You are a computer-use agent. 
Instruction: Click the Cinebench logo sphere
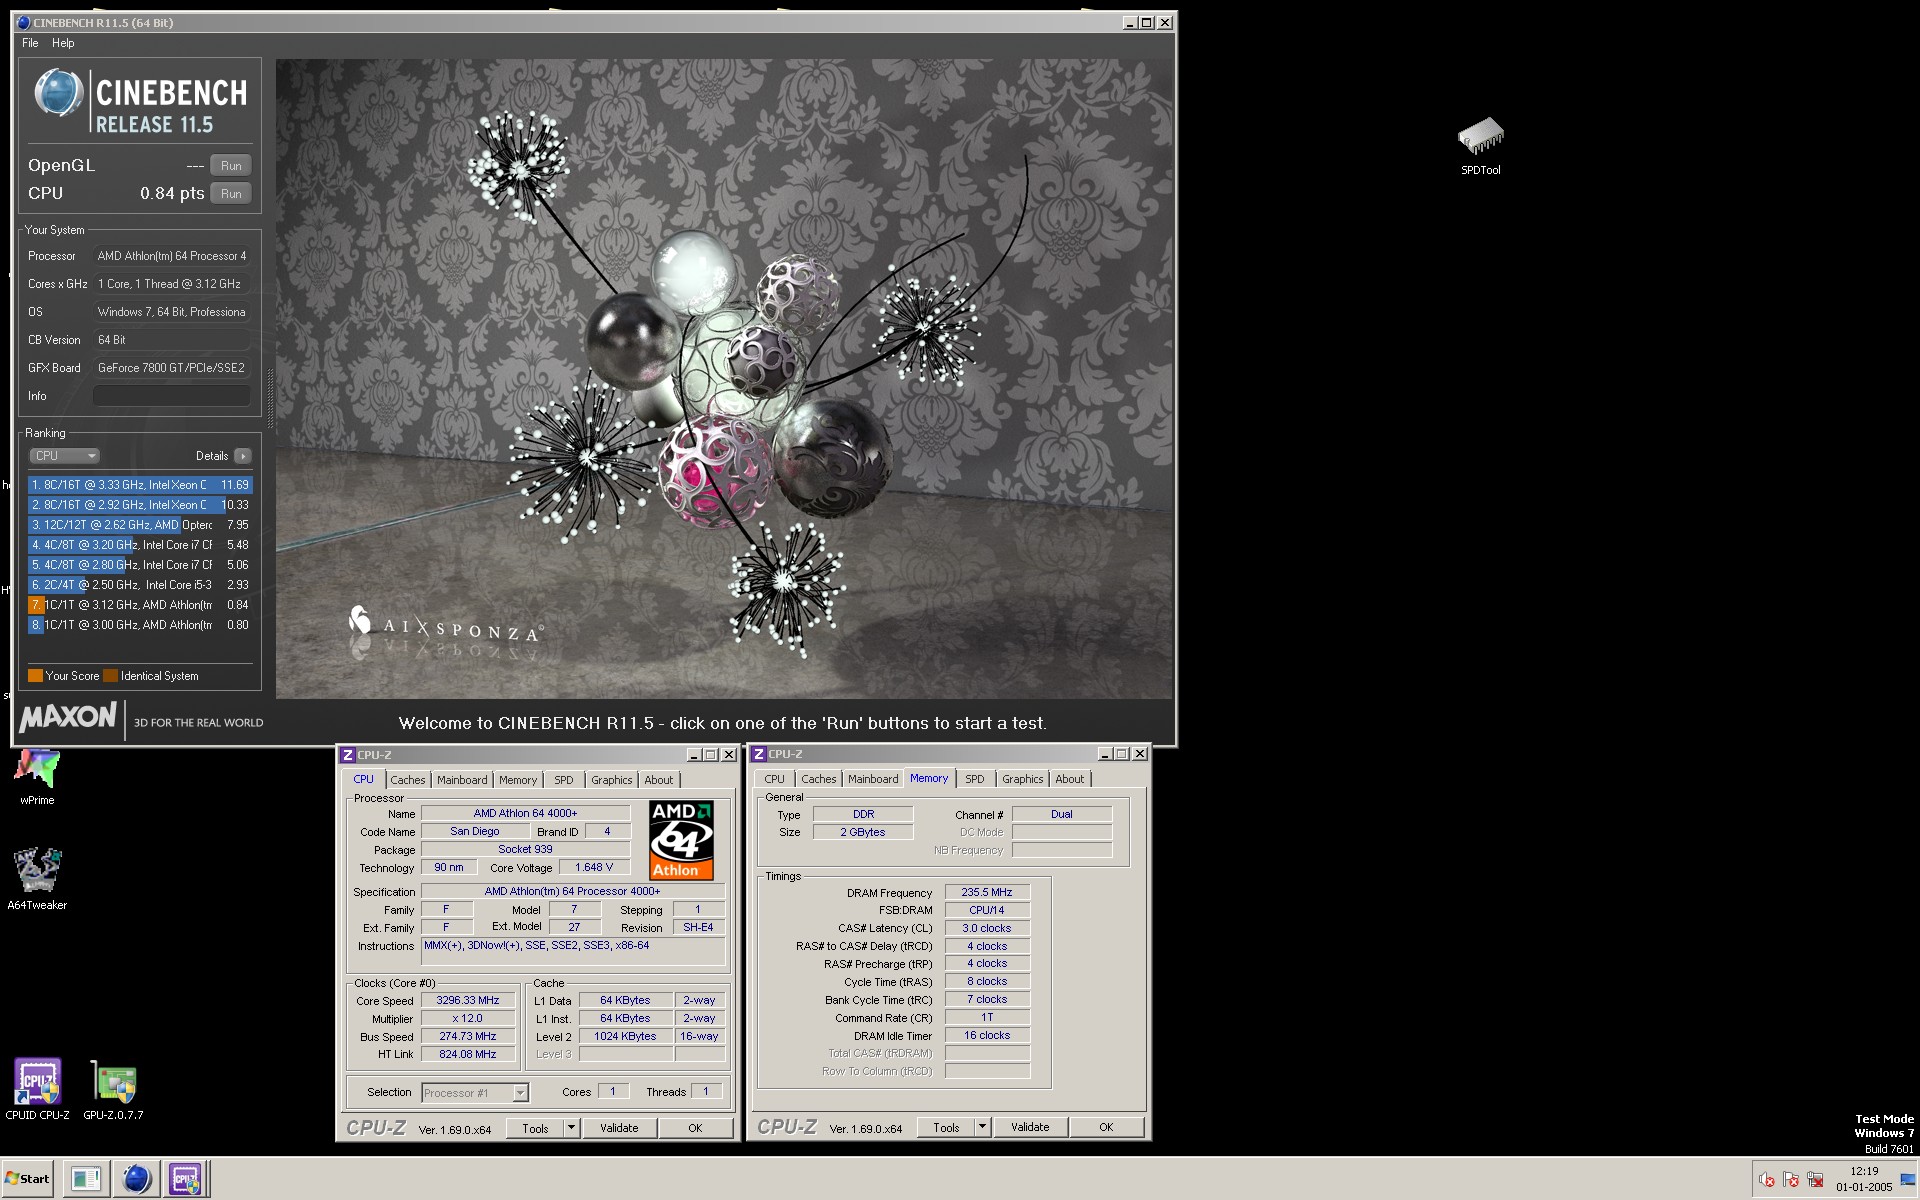tap(58, 93)
